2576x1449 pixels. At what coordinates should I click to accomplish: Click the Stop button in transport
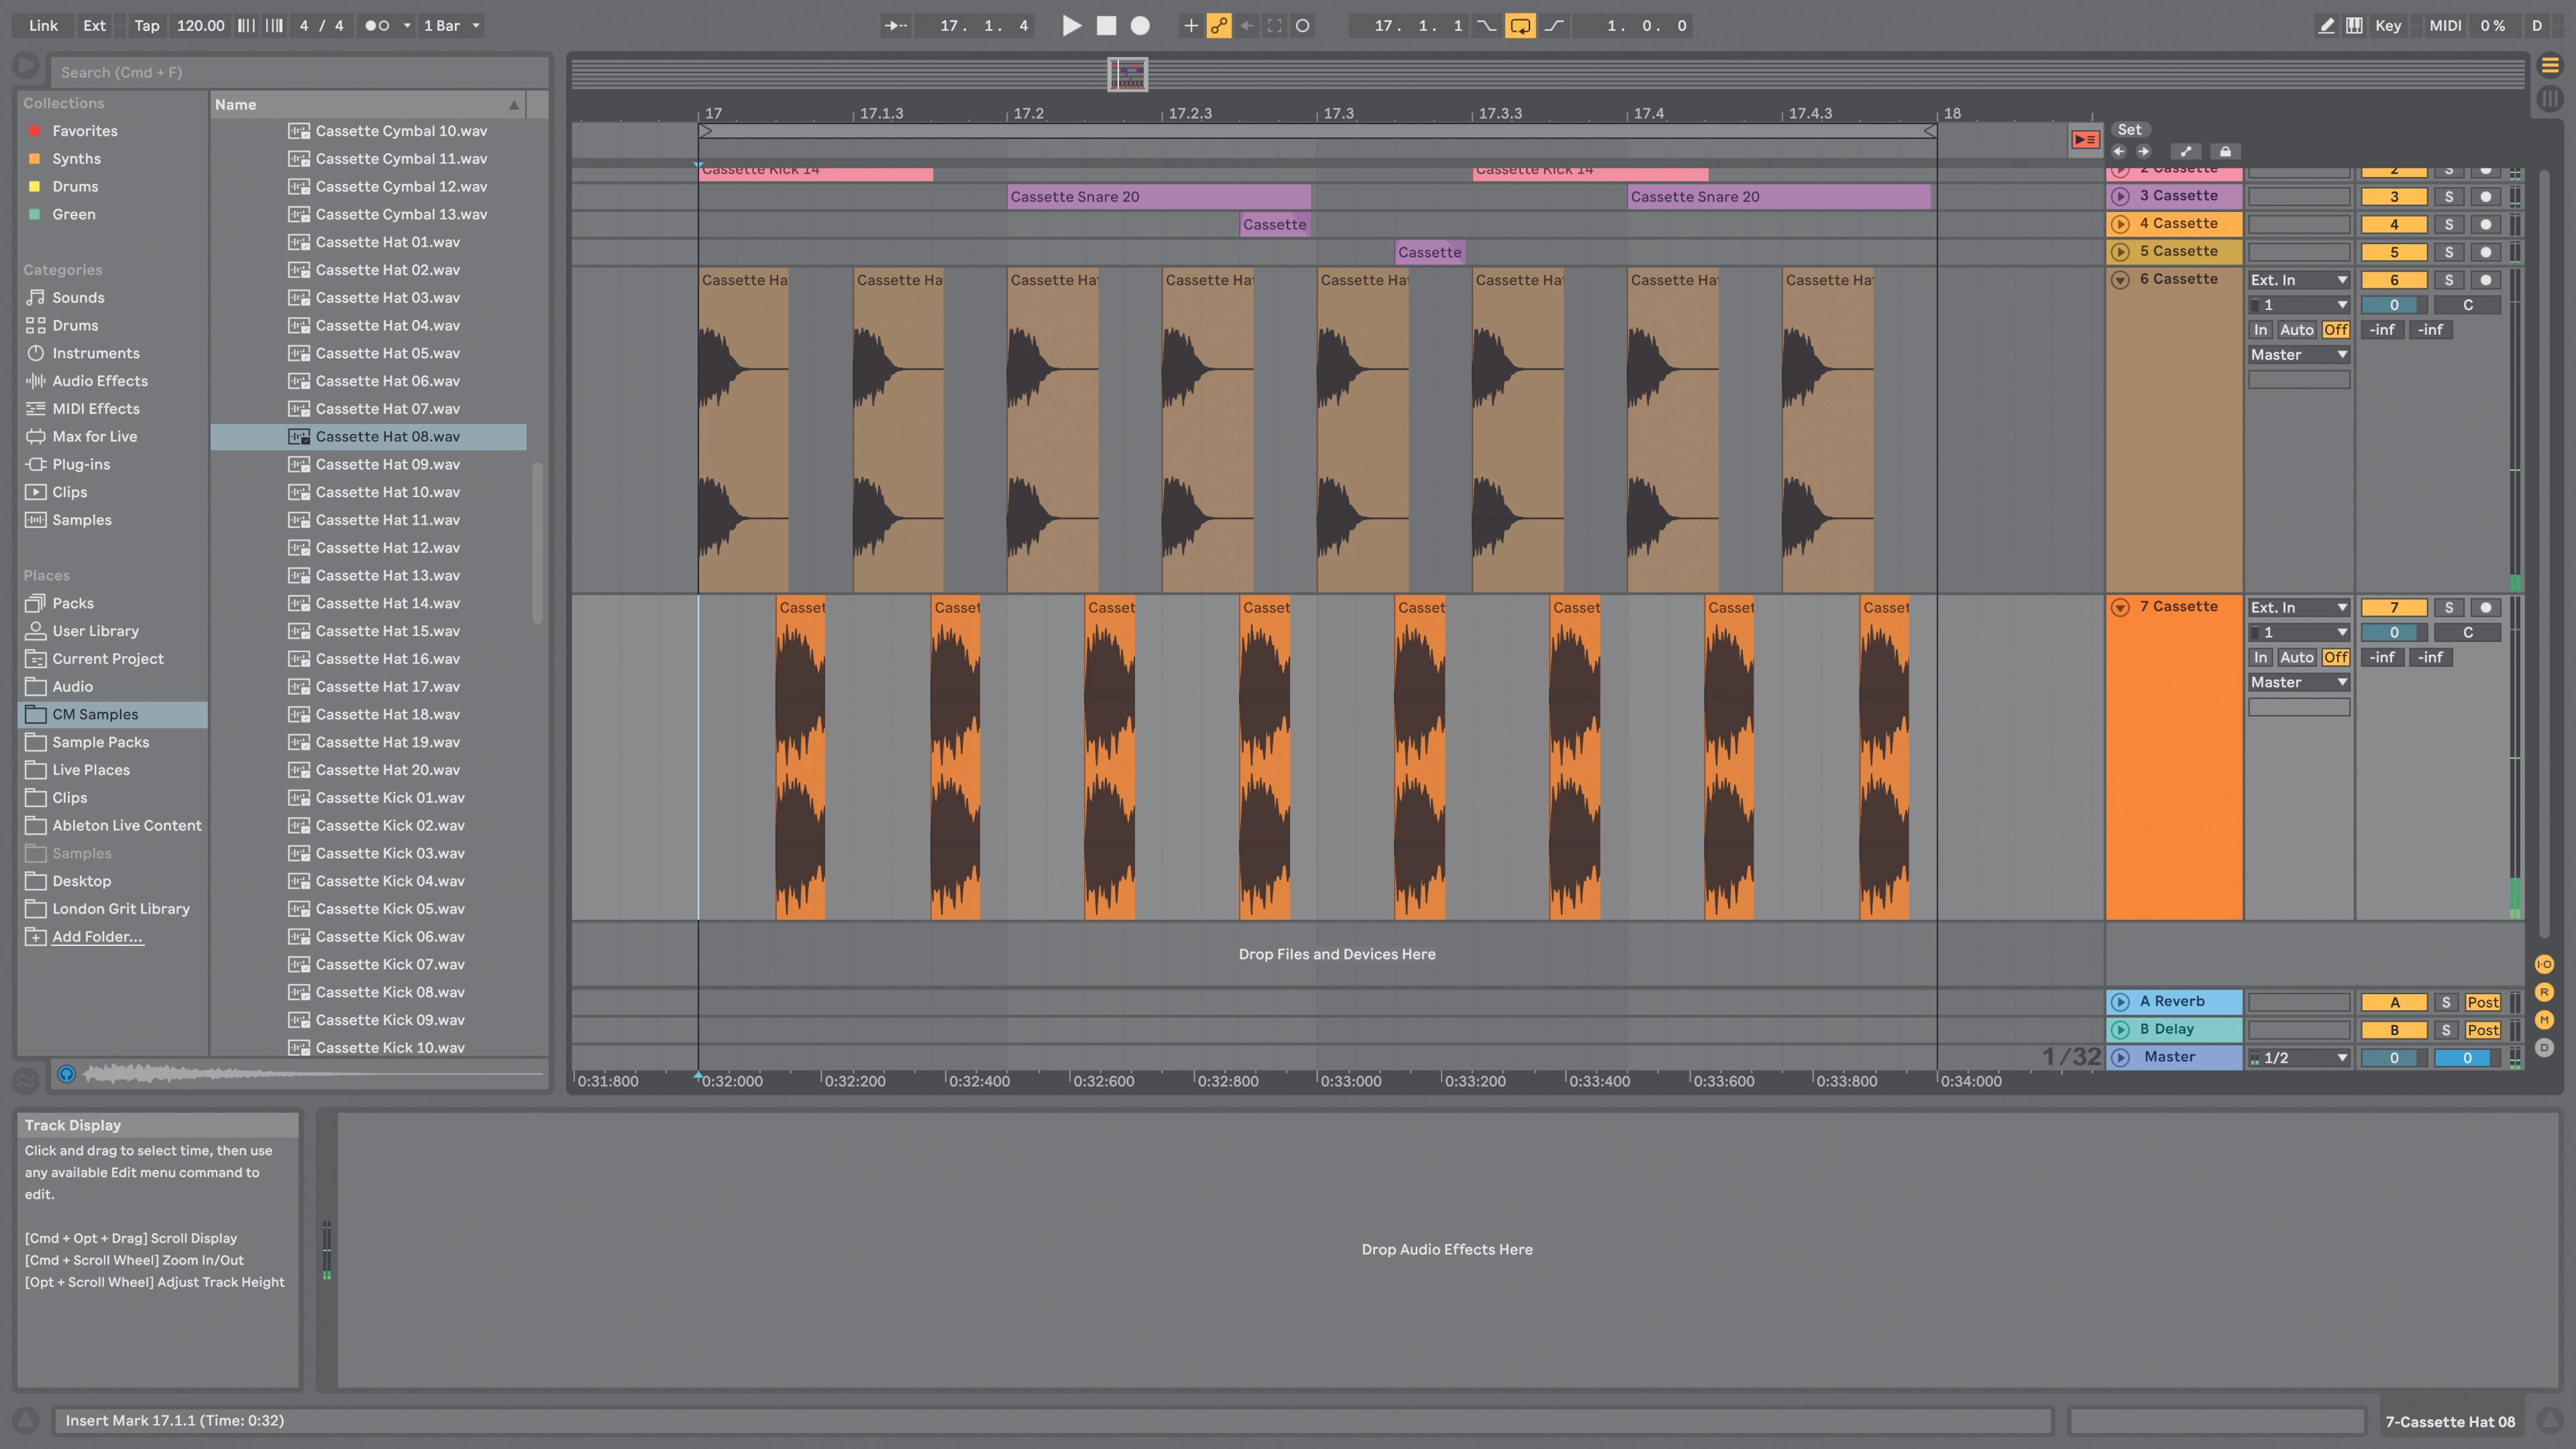click(x=1106, y=26)
